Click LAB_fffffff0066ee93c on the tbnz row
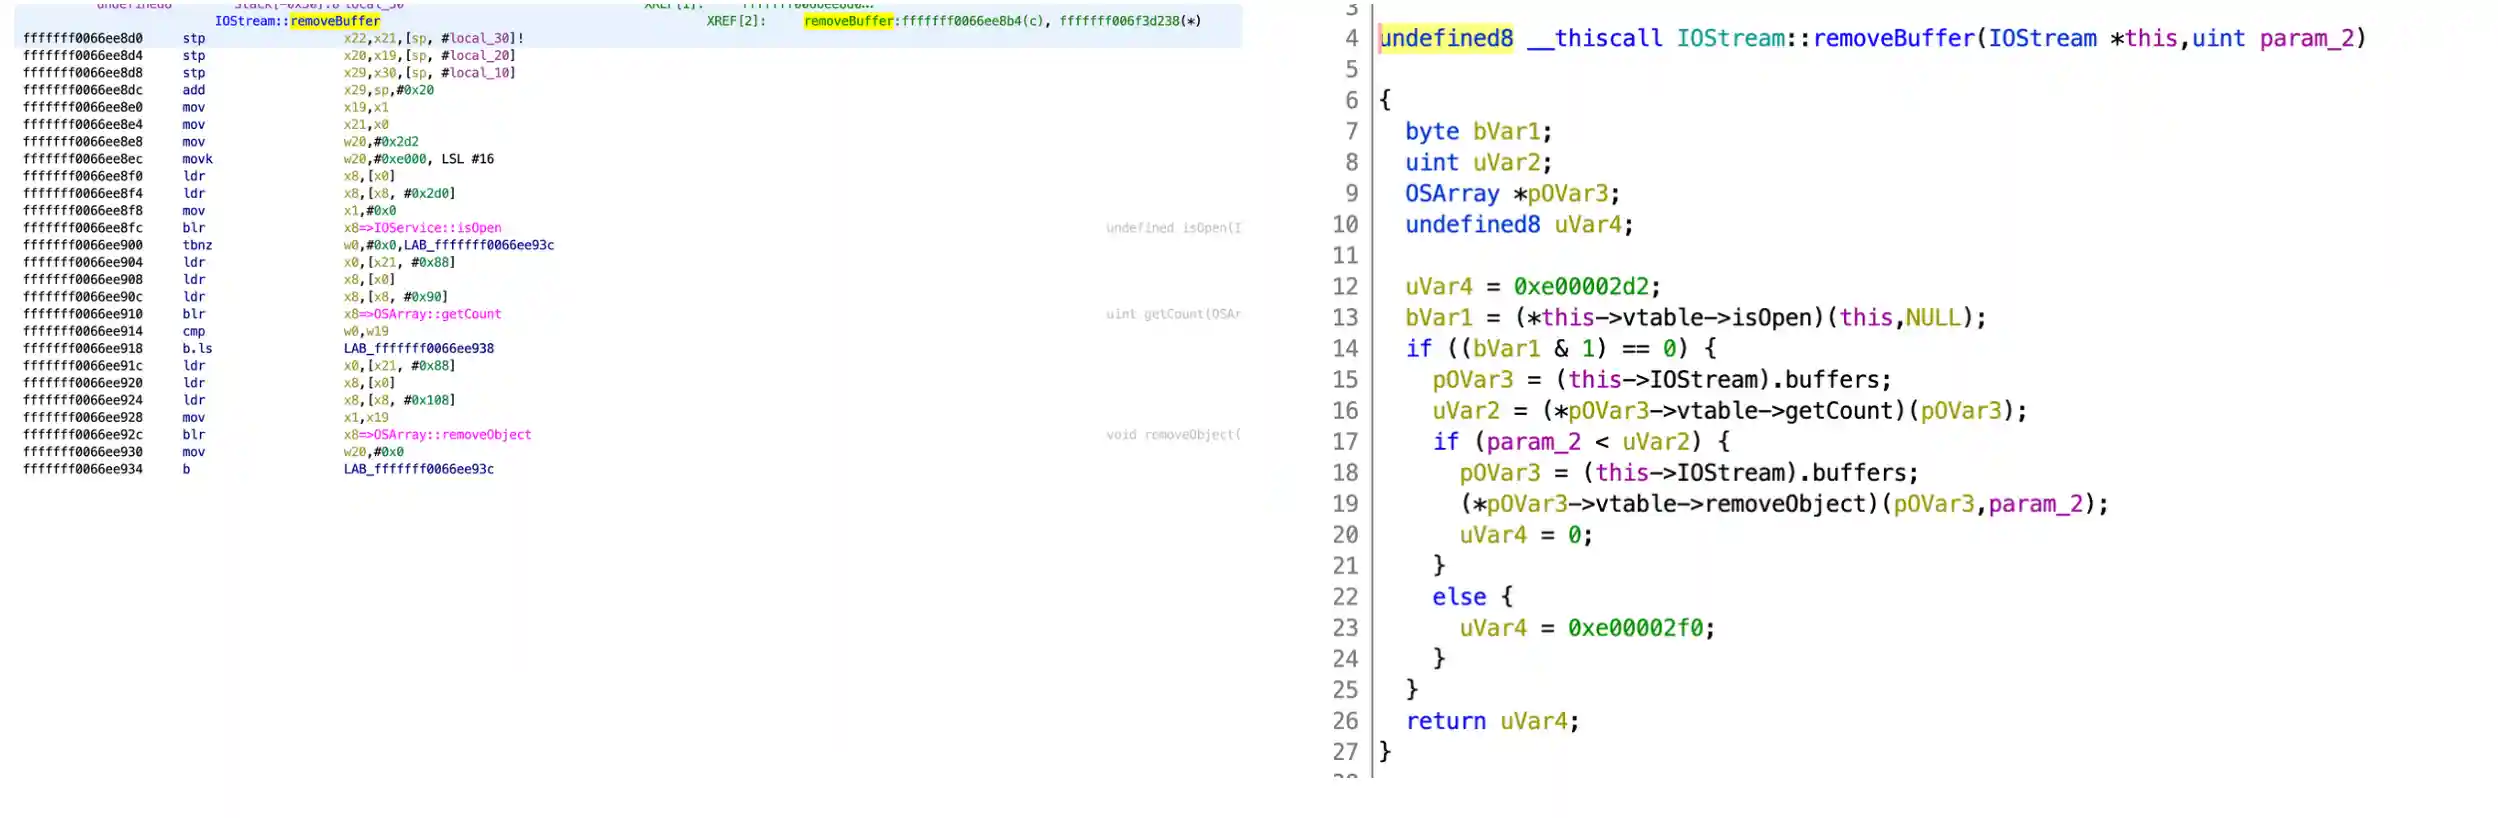The height and width of the screenshot is (818, 2498). (479, 245)
